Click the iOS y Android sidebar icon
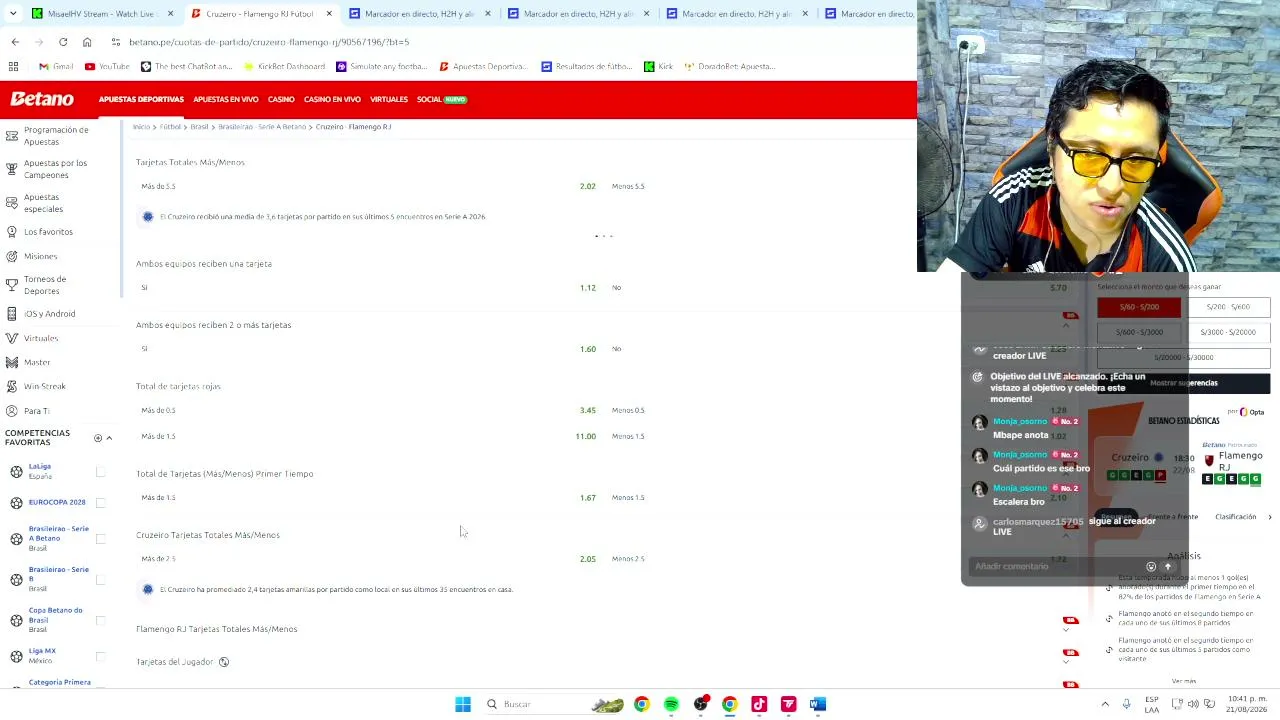This screenshot has width=1280, height=720. (x=12, y=313)
